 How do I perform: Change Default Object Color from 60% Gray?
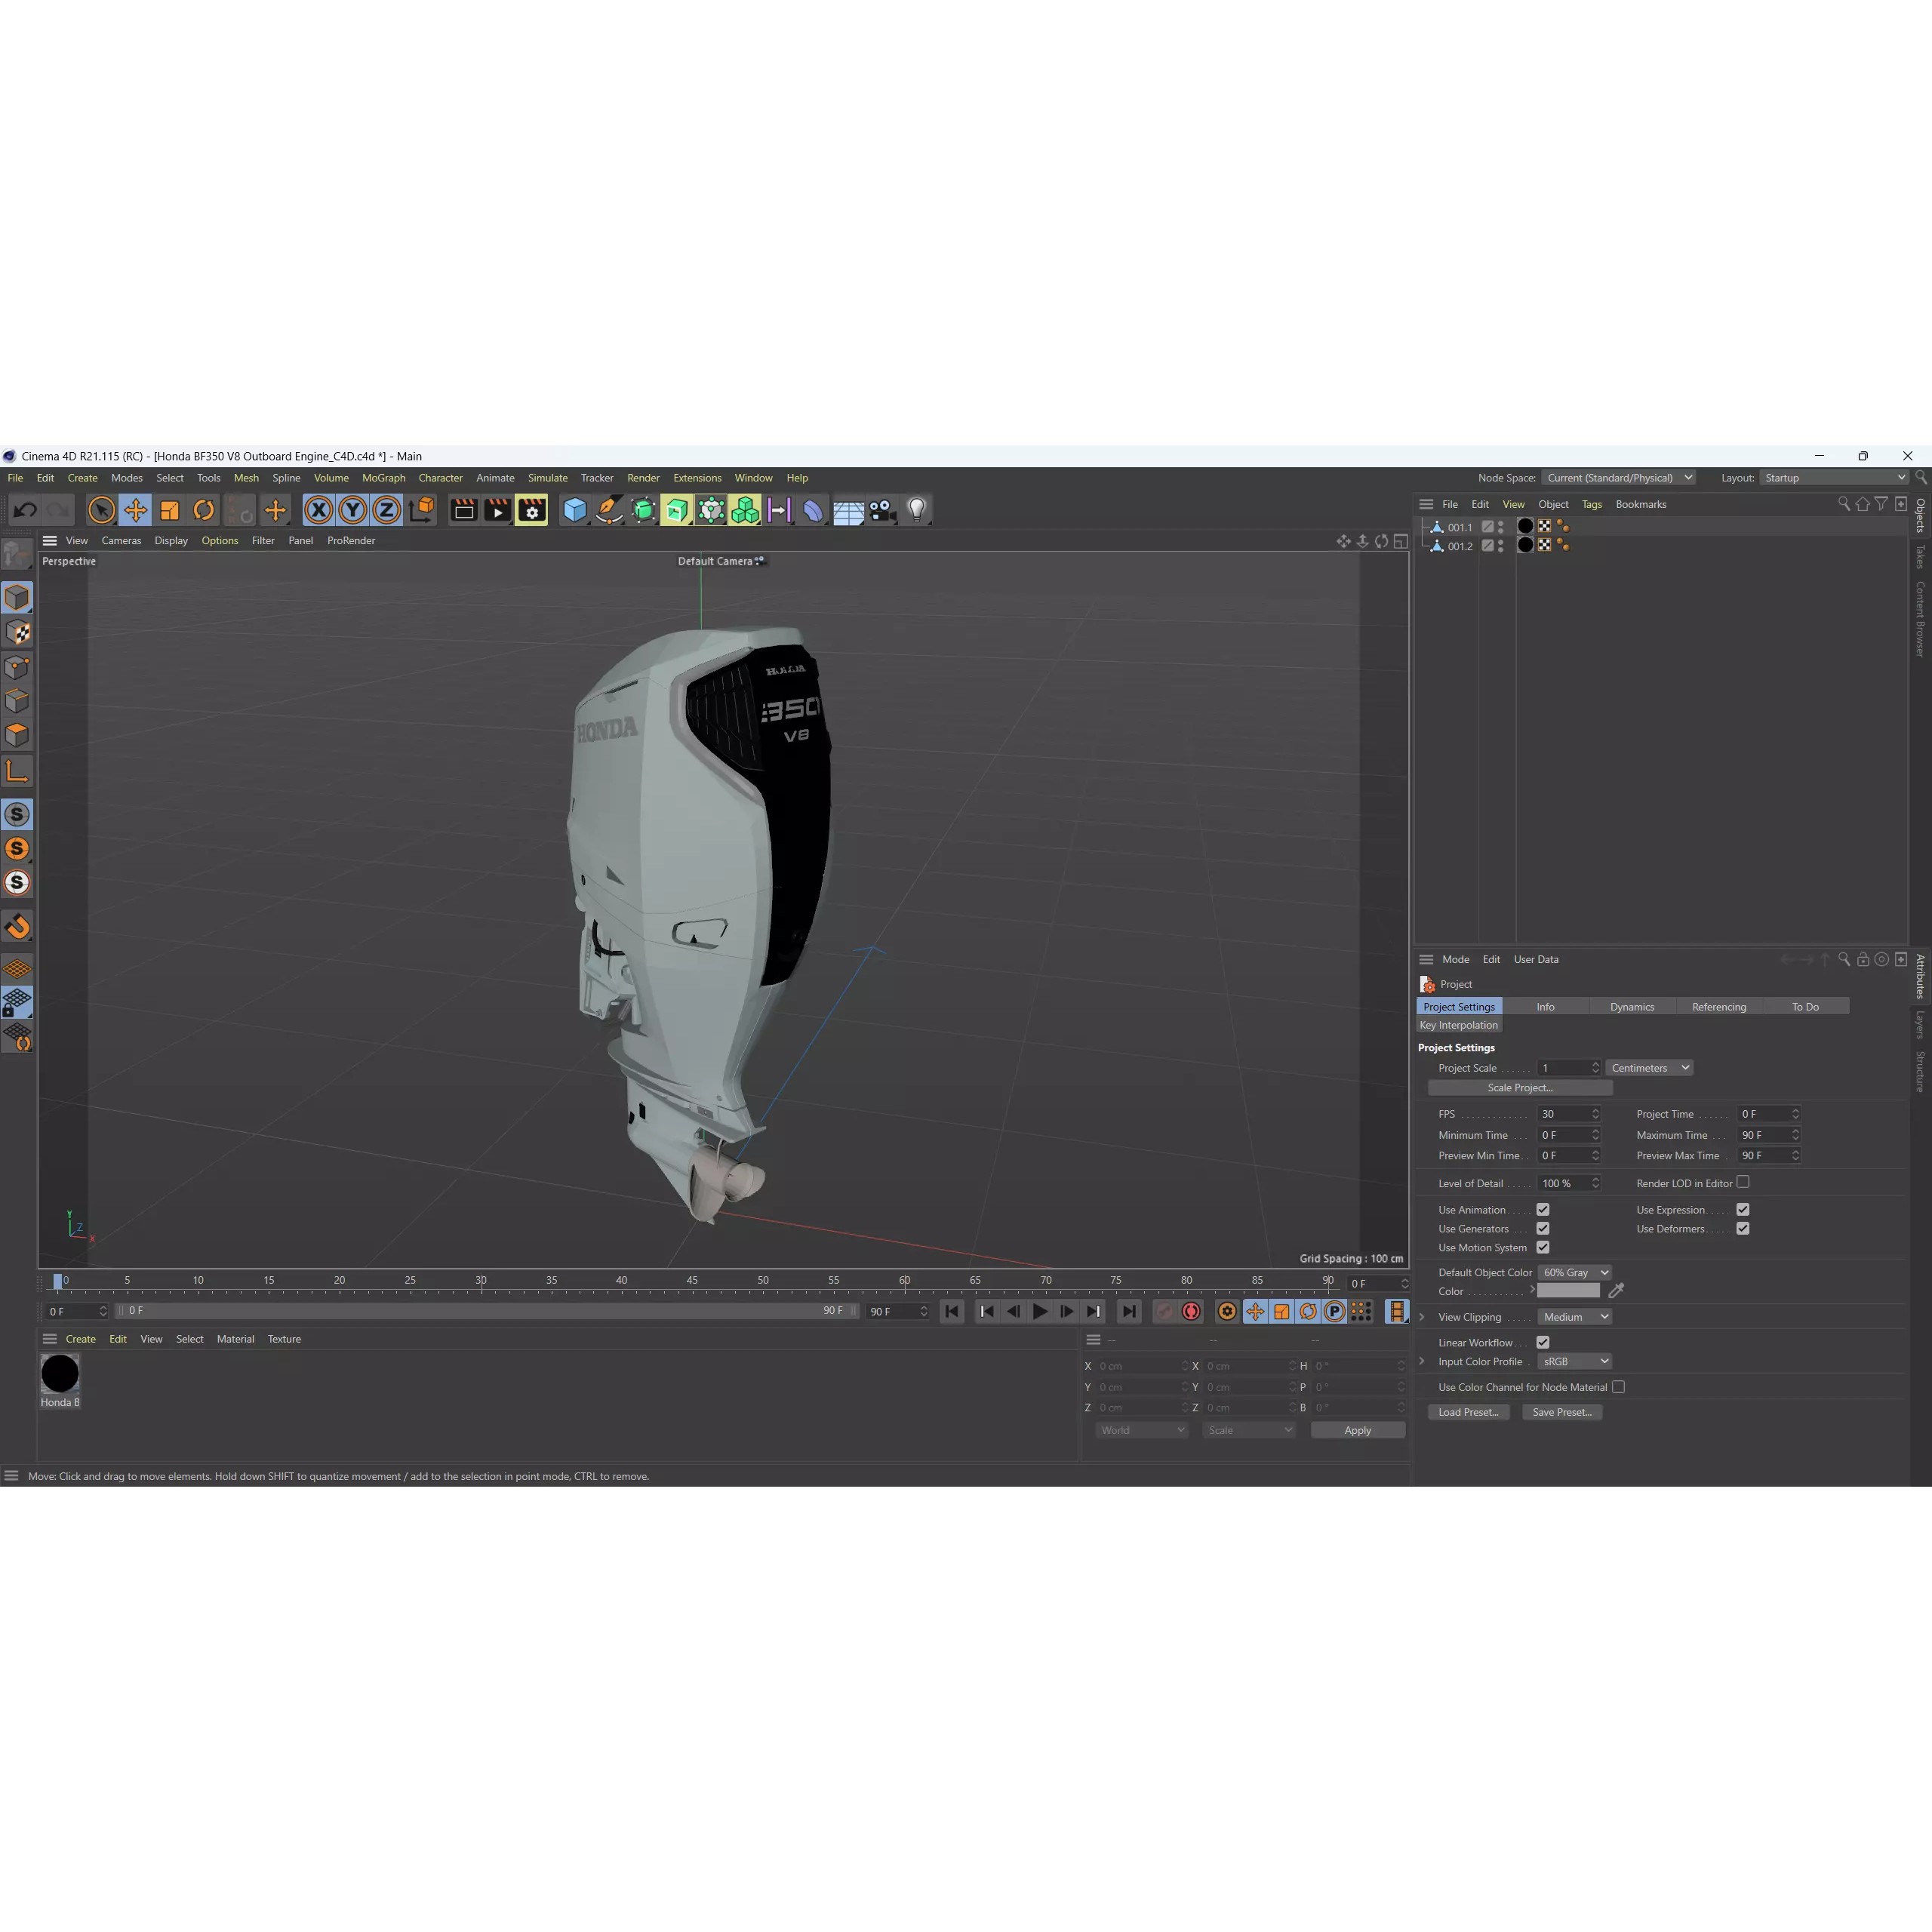pyautogui.click(x=1574, y=1272)
